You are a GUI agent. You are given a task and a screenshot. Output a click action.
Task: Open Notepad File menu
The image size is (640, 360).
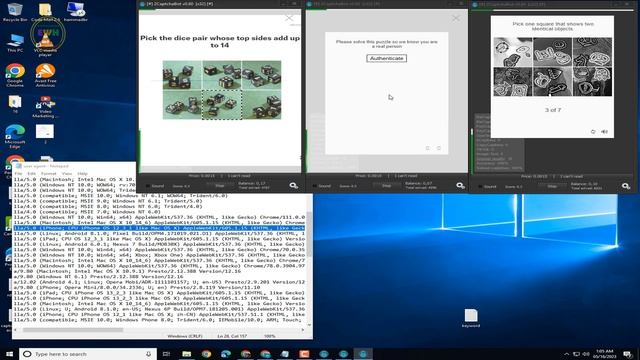click(x=18, y=173)
